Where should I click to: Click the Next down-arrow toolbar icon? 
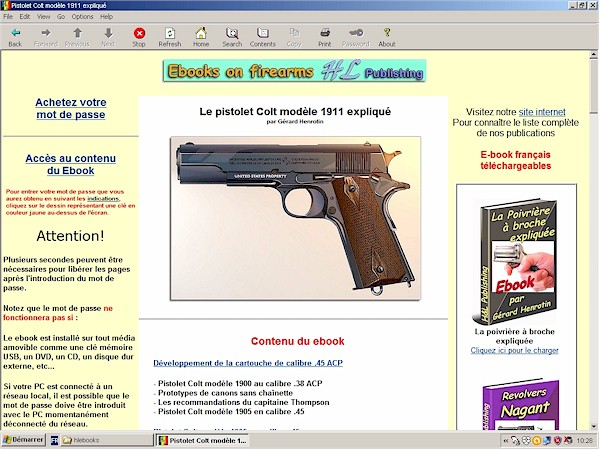108,33
